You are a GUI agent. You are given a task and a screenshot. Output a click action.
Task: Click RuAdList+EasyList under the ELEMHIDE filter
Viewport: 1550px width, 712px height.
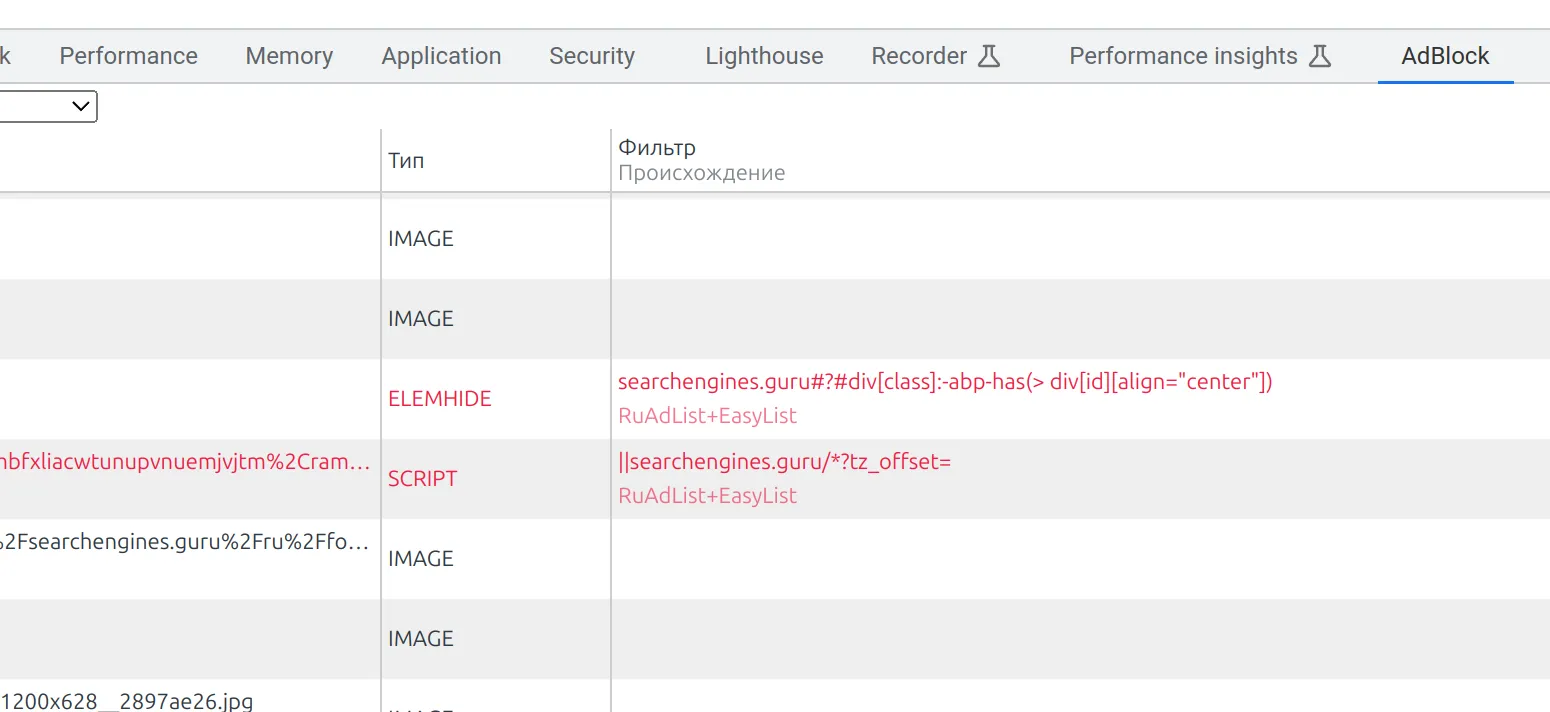click(x=707, y=416)
